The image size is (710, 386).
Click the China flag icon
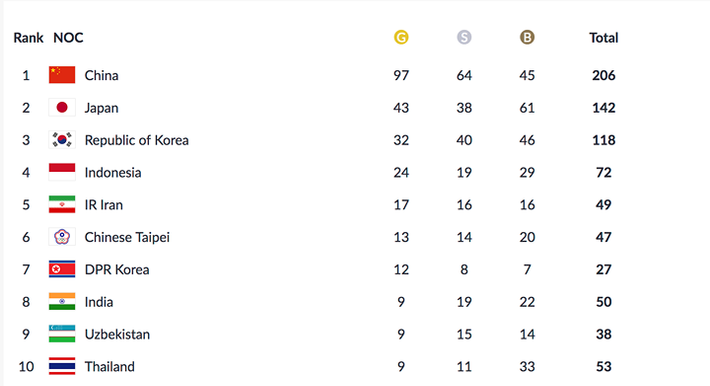click(x=62, y=75)
